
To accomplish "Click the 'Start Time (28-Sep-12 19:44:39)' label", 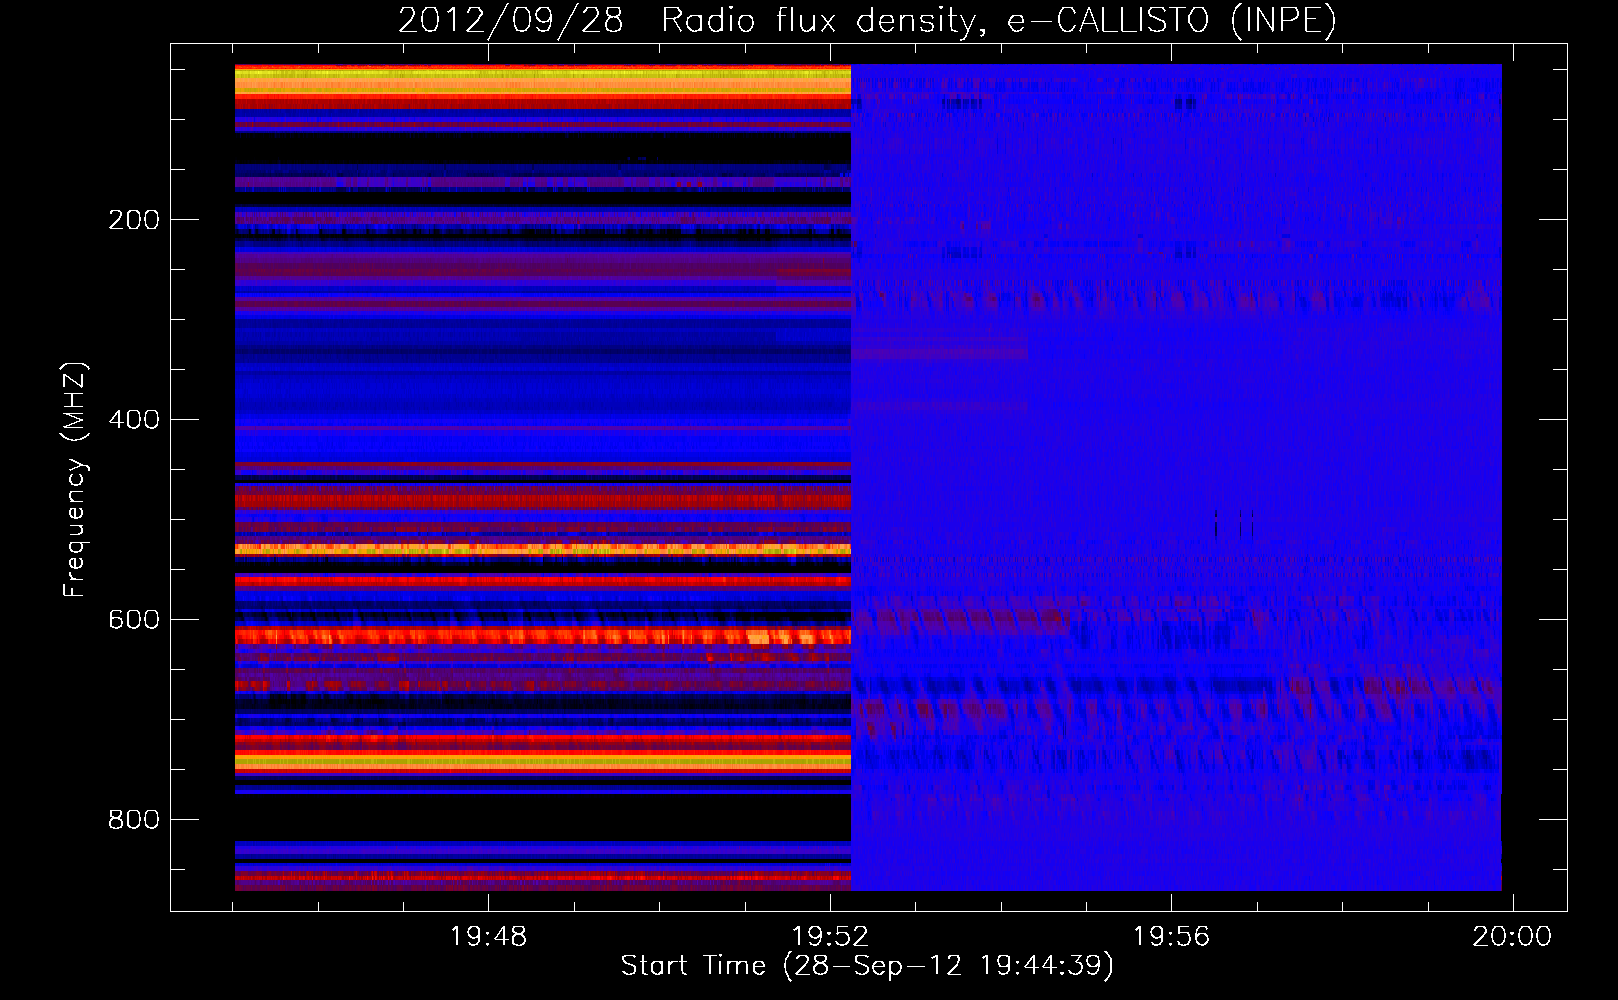I will pyautogui.click(x=867, y=966).
